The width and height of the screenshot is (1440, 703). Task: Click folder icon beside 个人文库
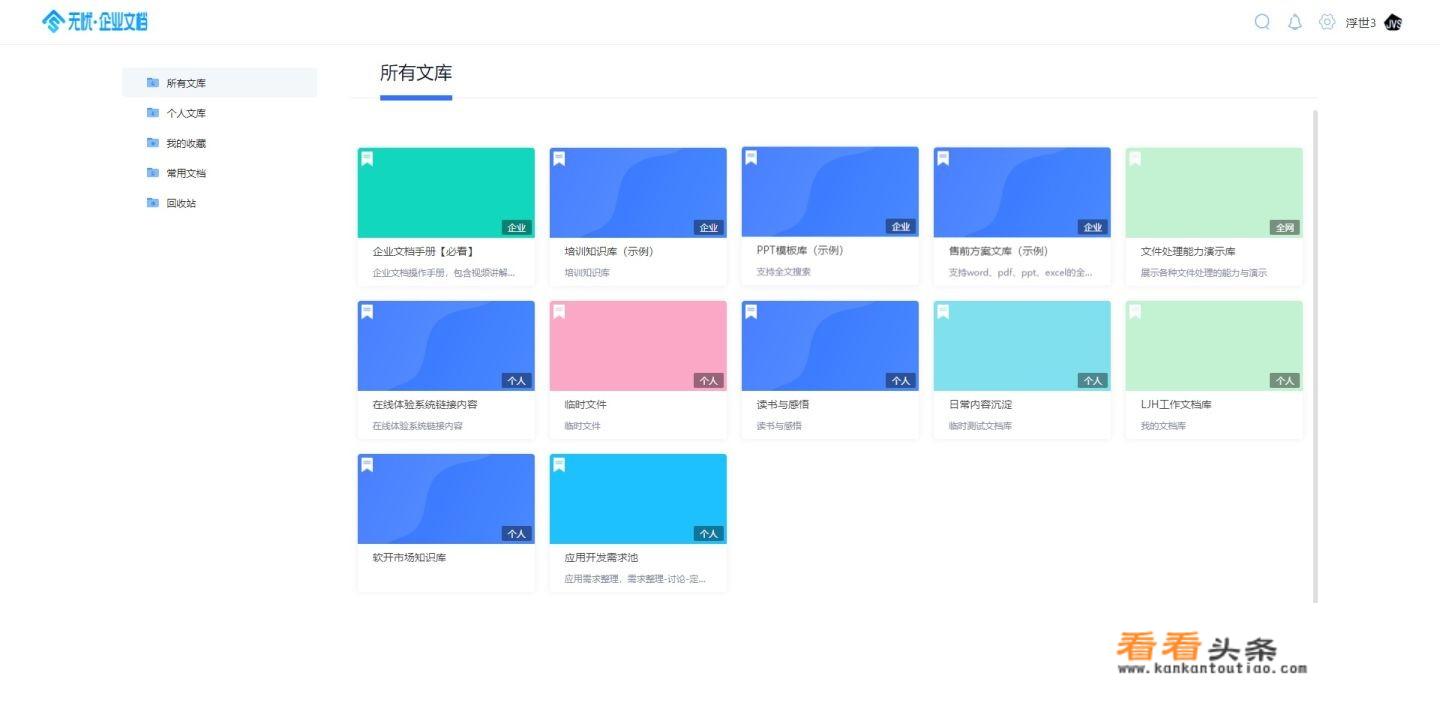tap(153, 112)
